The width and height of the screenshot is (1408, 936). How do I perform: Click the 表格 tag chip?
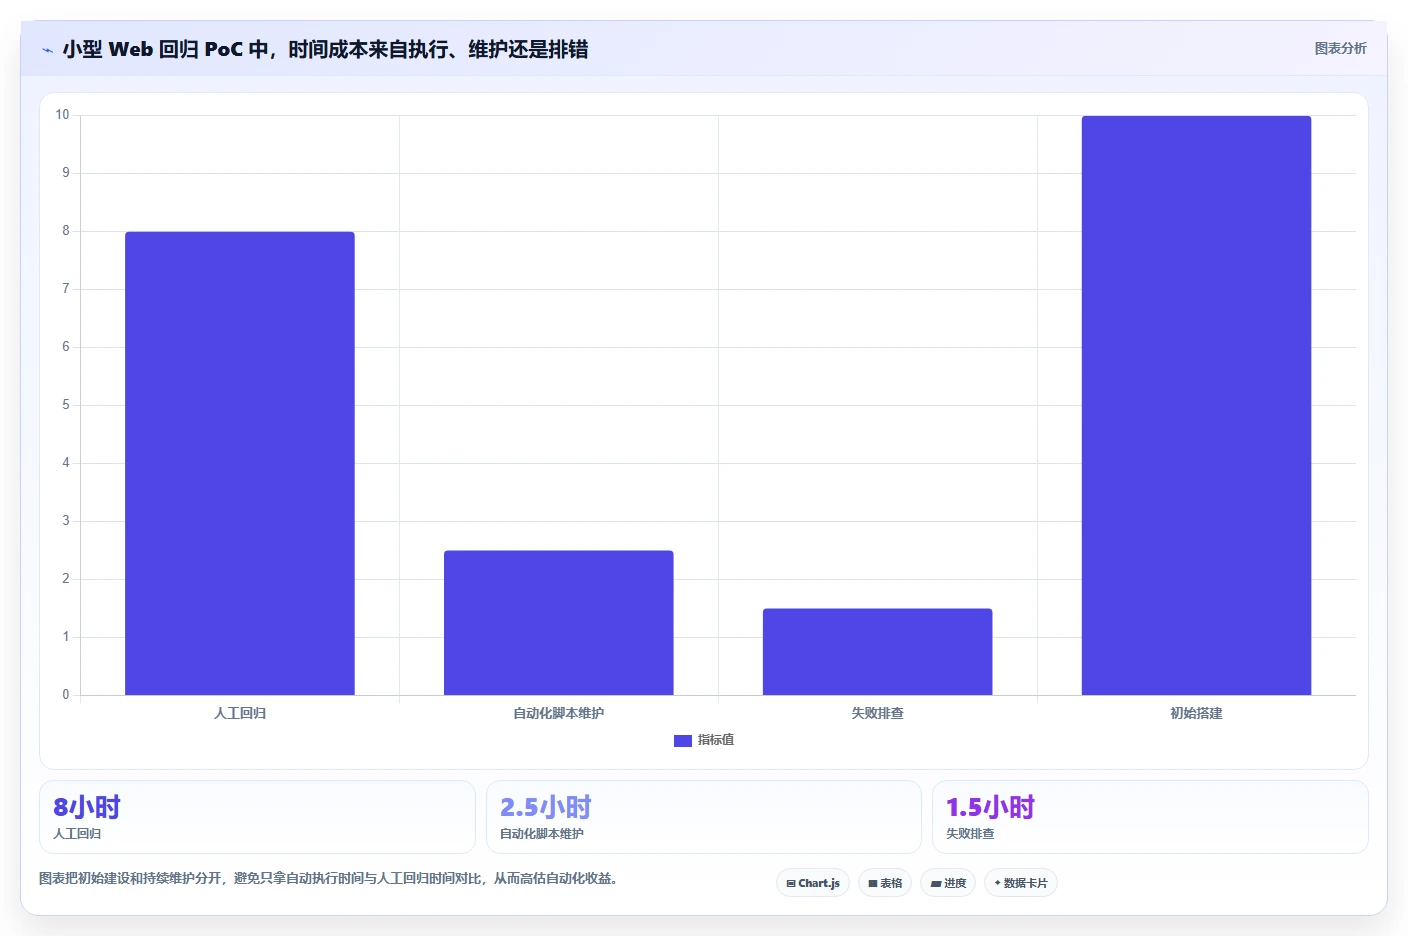coord(885,883)
